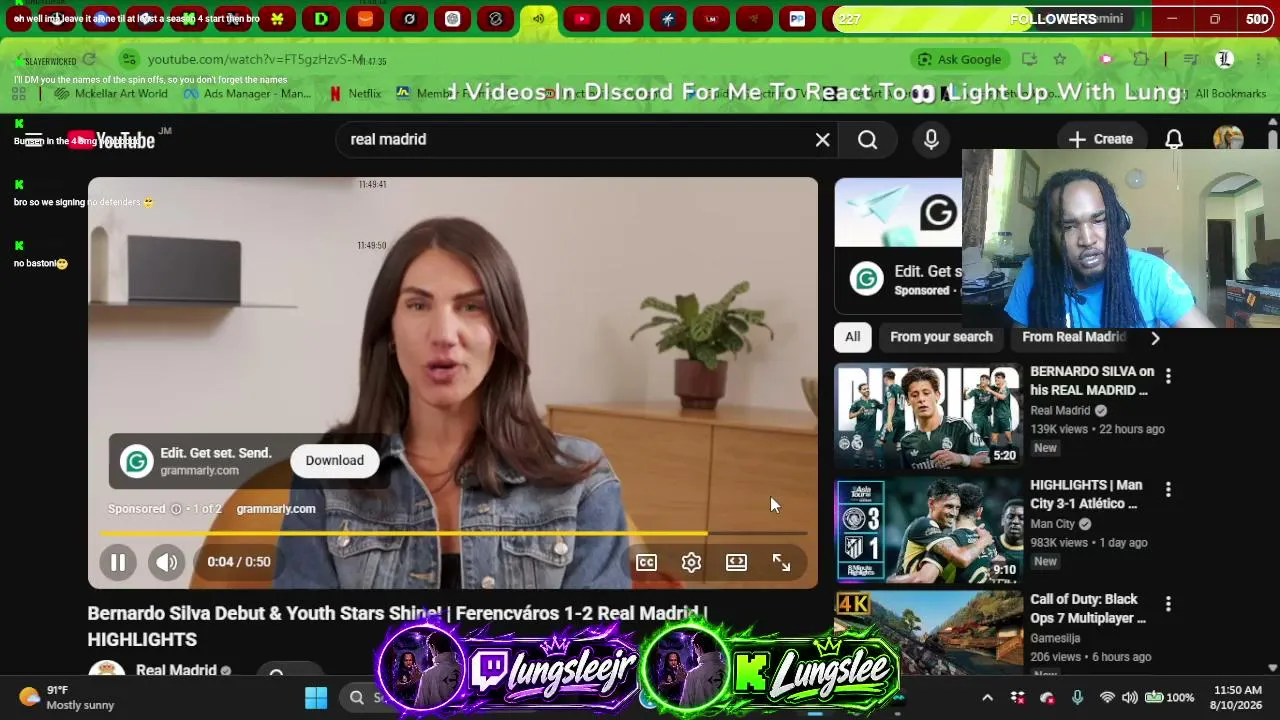Screen dimensions: 1280x720
Task: Open the YouTube profile avatar menu
Action: [1228, 140]
